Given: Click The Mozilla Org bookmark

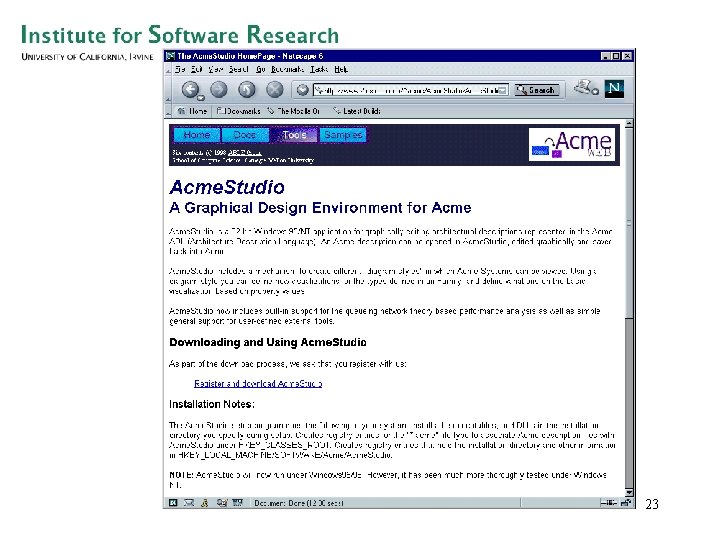Looking at the screenshot, I should (294, 111).
